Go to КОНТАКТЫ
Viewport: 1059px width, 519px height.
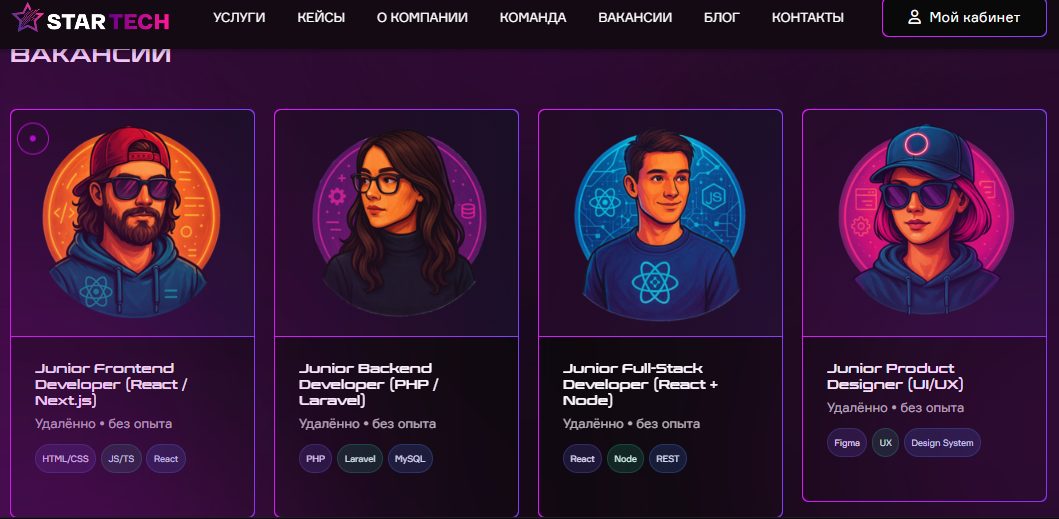(808, 18)
